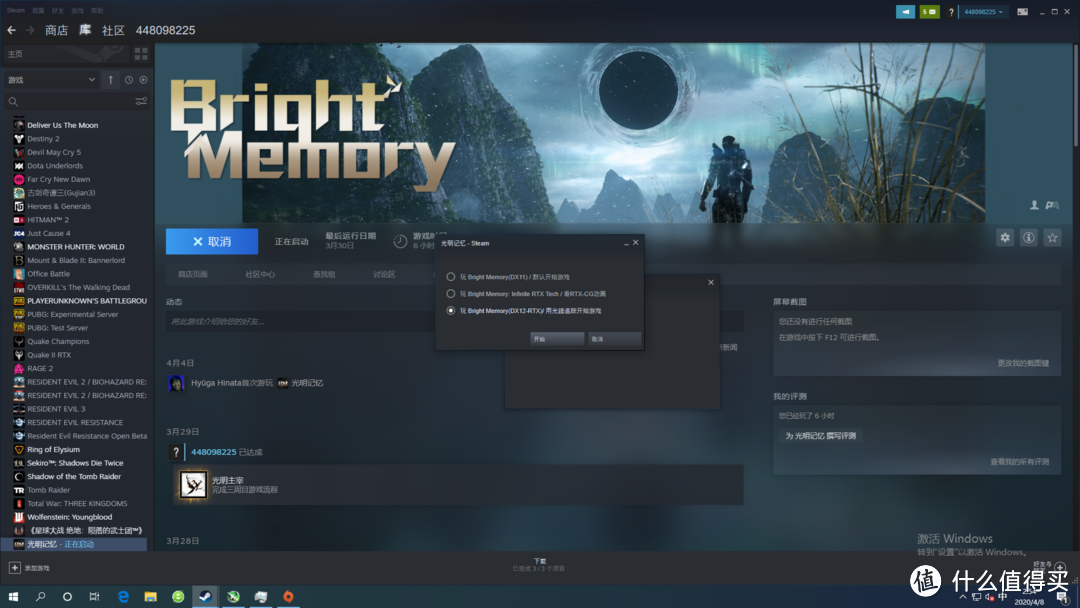Image resolution: width=1080 pixels, height=608 pixels.
Task: Open the game information icon
Action: pyautogui.click(x=1028, y=238)
